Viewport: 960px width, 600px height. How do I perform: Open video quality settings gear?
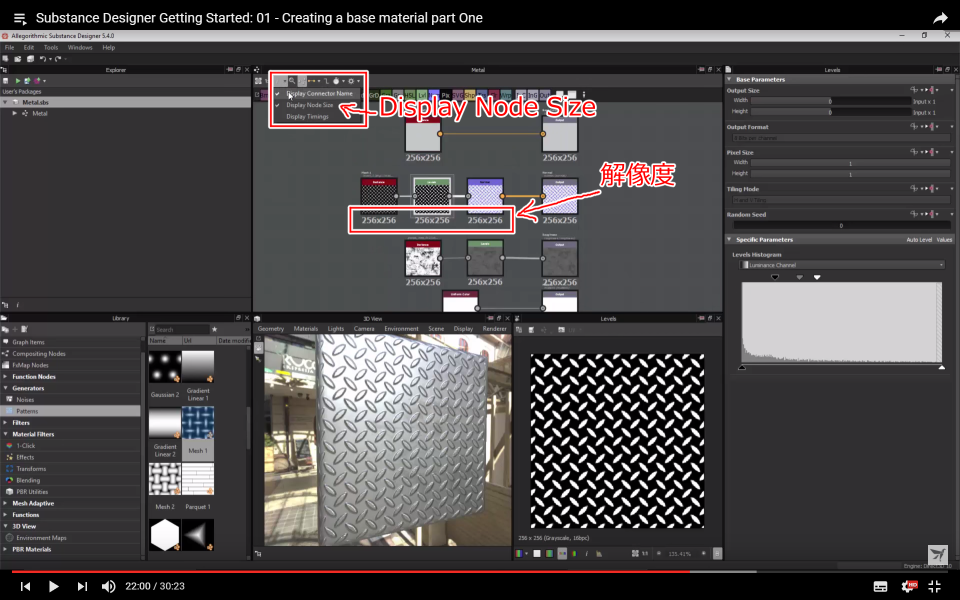click(x=908, y=587)
